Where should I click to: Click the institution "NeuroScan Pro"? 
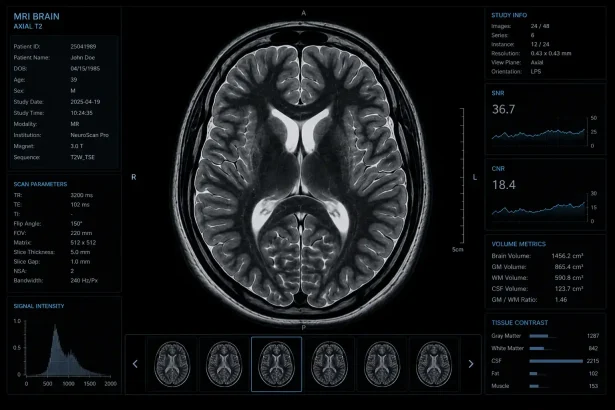pyautogui.click(x=89, y=135)
